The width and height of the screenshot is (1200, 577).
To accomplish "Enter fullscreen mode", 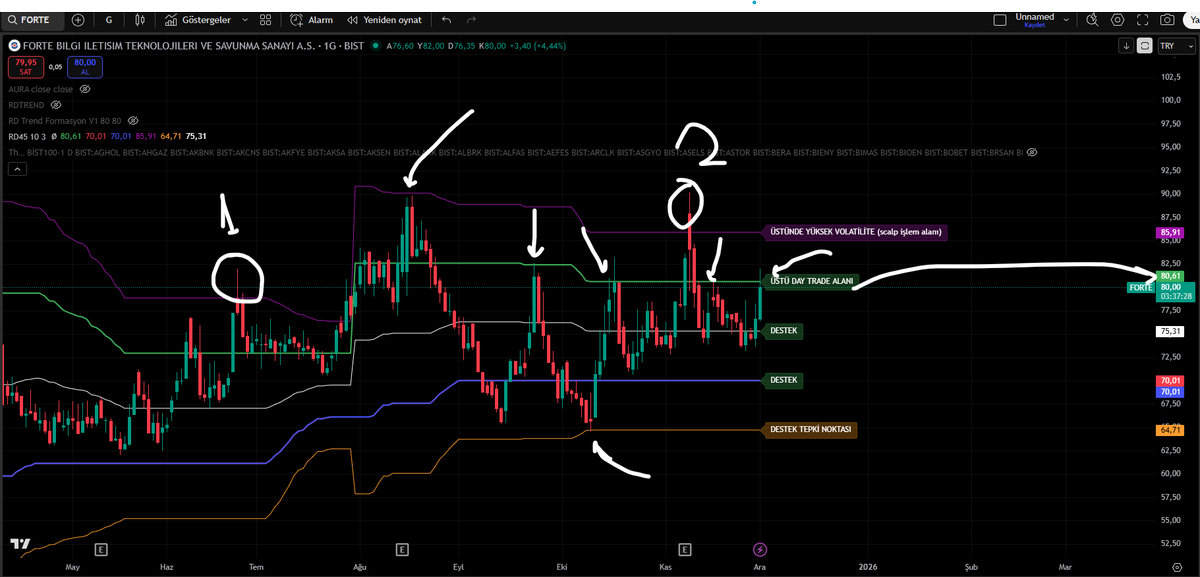I will tap(1142, 19).
